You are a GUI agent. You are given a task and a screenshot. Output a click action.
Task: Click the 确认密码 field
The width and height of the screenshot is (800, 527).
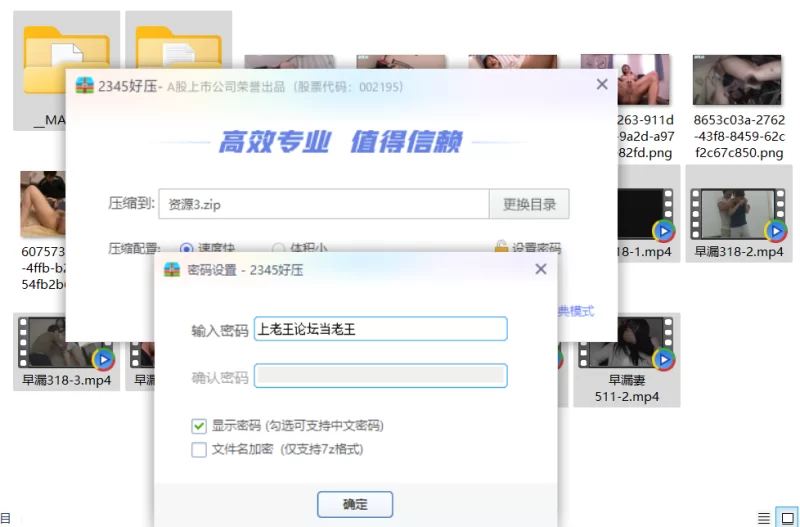click(x=381, y=376)
